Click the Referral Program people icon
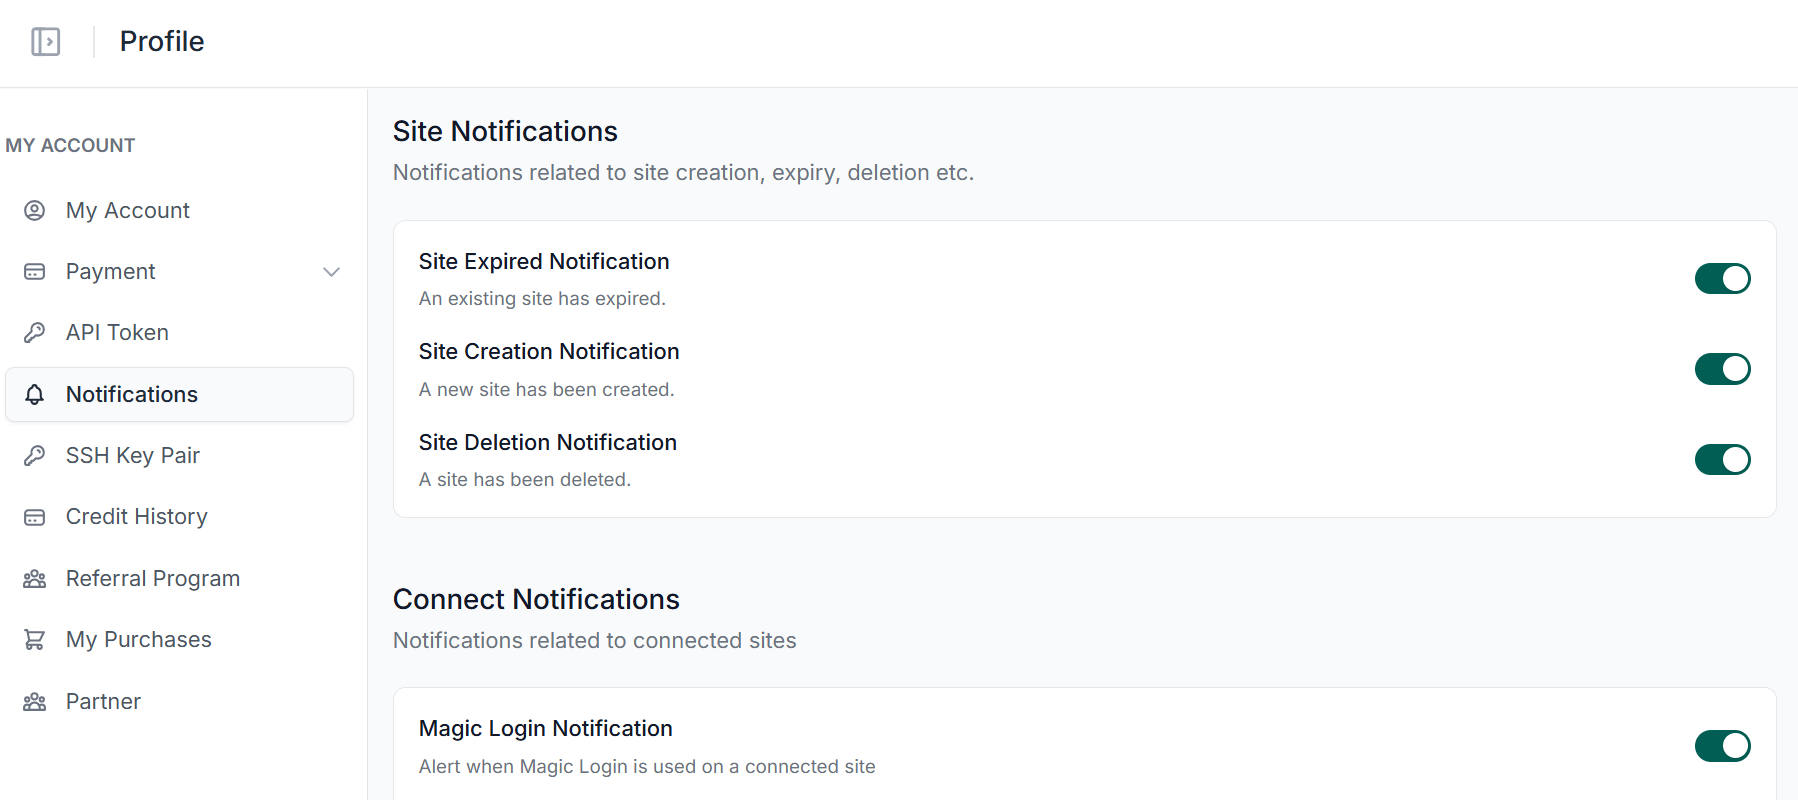This screenshot has height=800, width=1798. coord(35,579)
